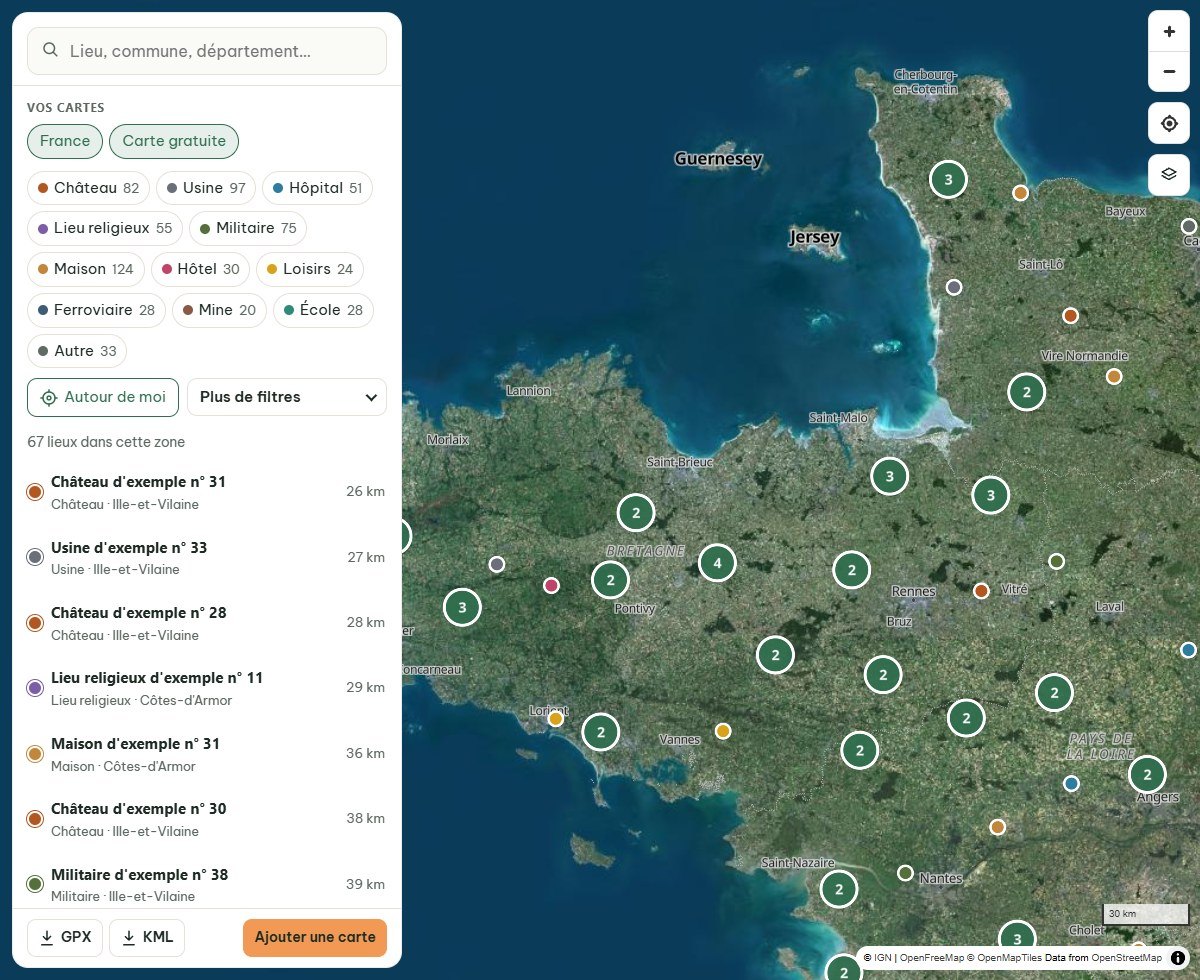Viewport: 1200px width, 980px height.
Task: Open the cluster of 2 north of Rennes
Action: [852, 570]
